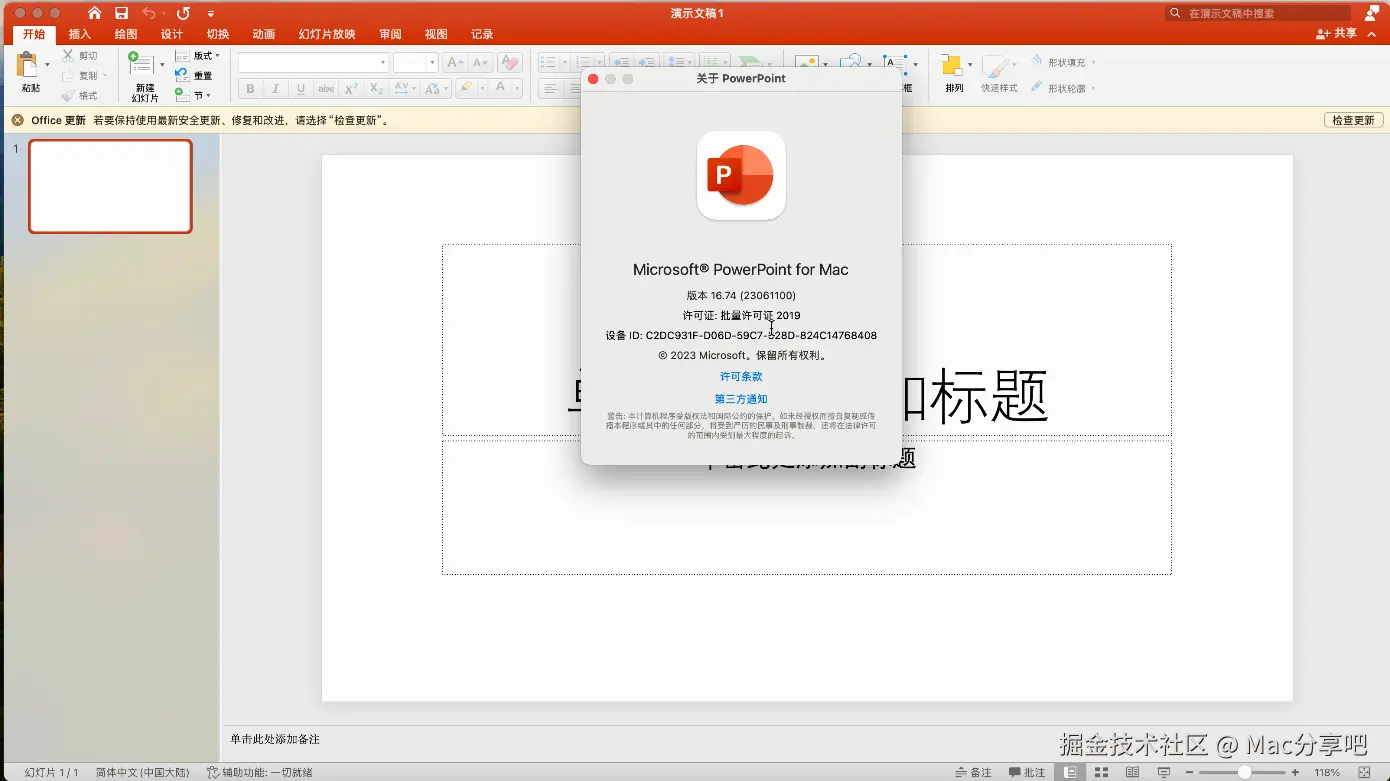Open the new slide layout dropdown arrow
1390x781 pixels.
pyautogui.click(x=162, y=65)
